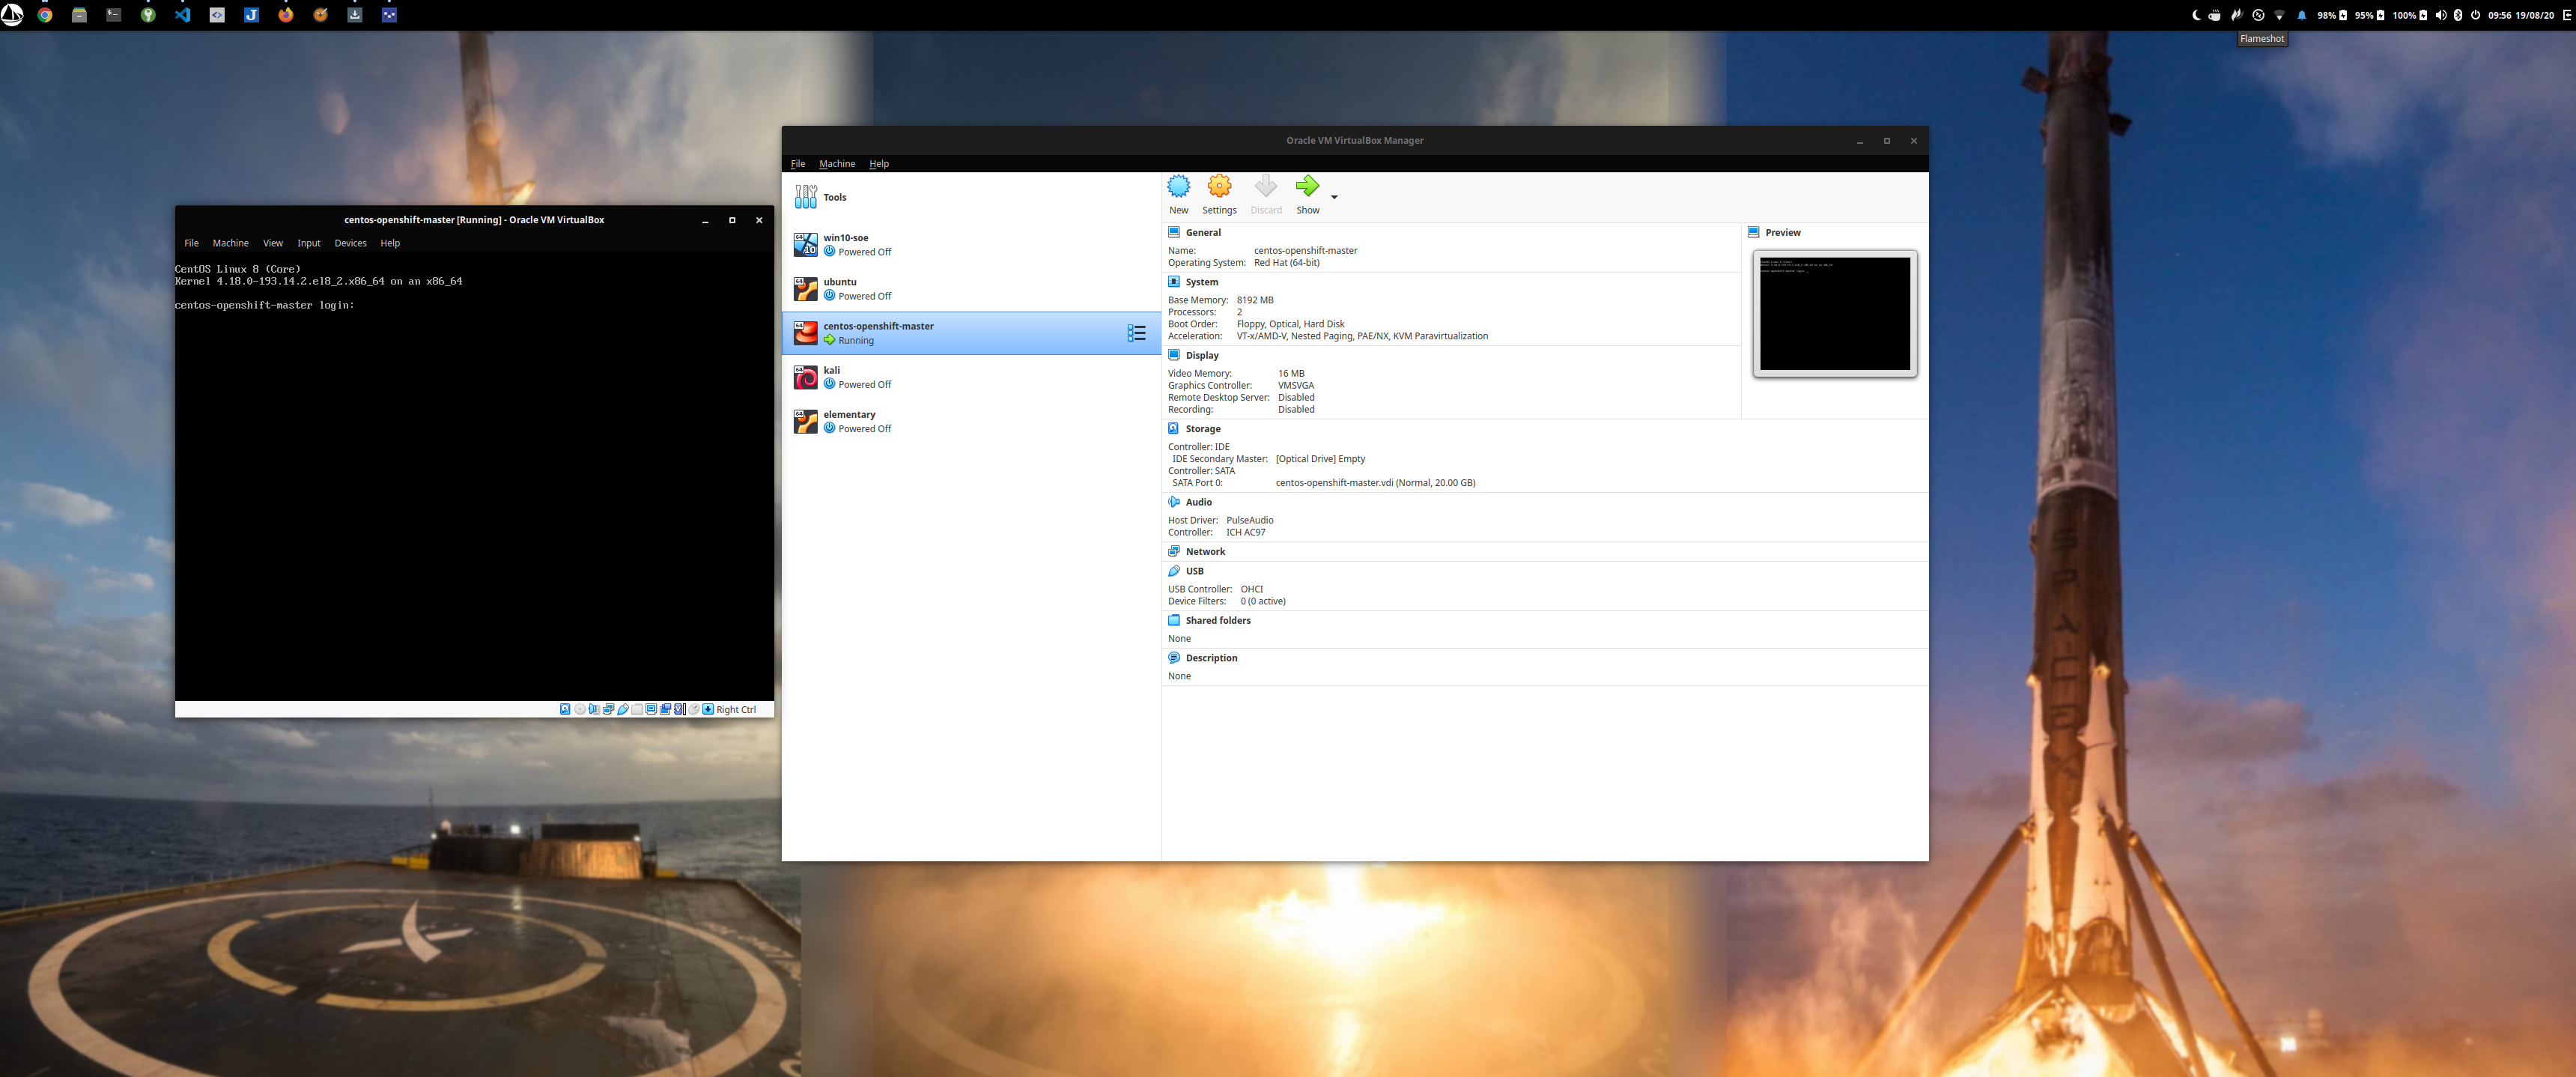Open the Settings toolbar icon in VirtualBox Manager

(1219, 193)
